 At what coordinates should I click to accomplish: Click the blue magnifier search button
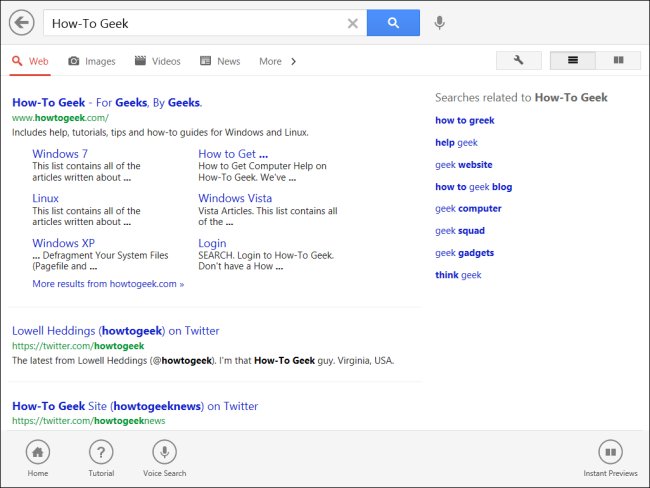point(393,23)
